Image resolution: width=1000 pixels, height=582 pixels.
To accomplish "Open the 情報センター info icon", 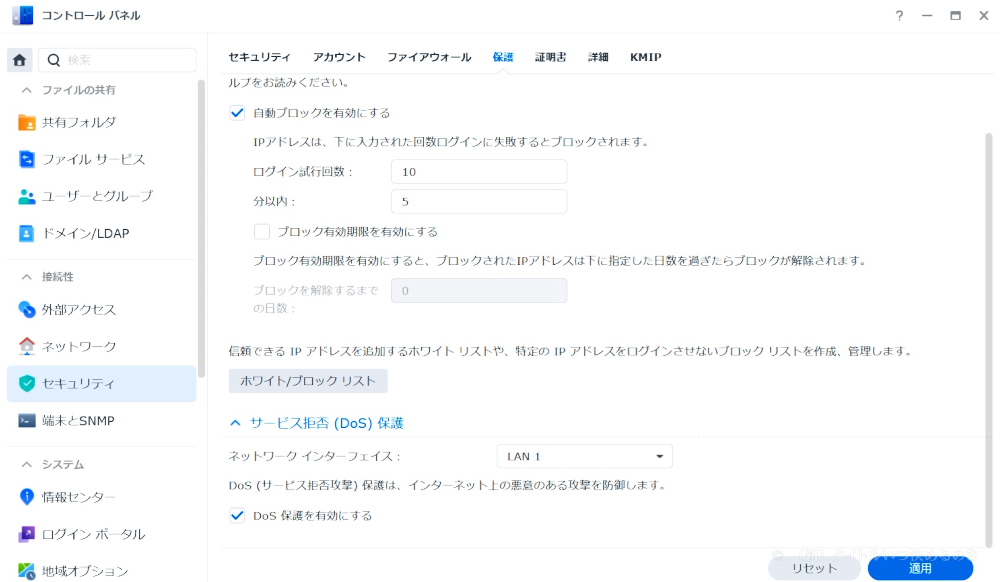I will [27, 497].
